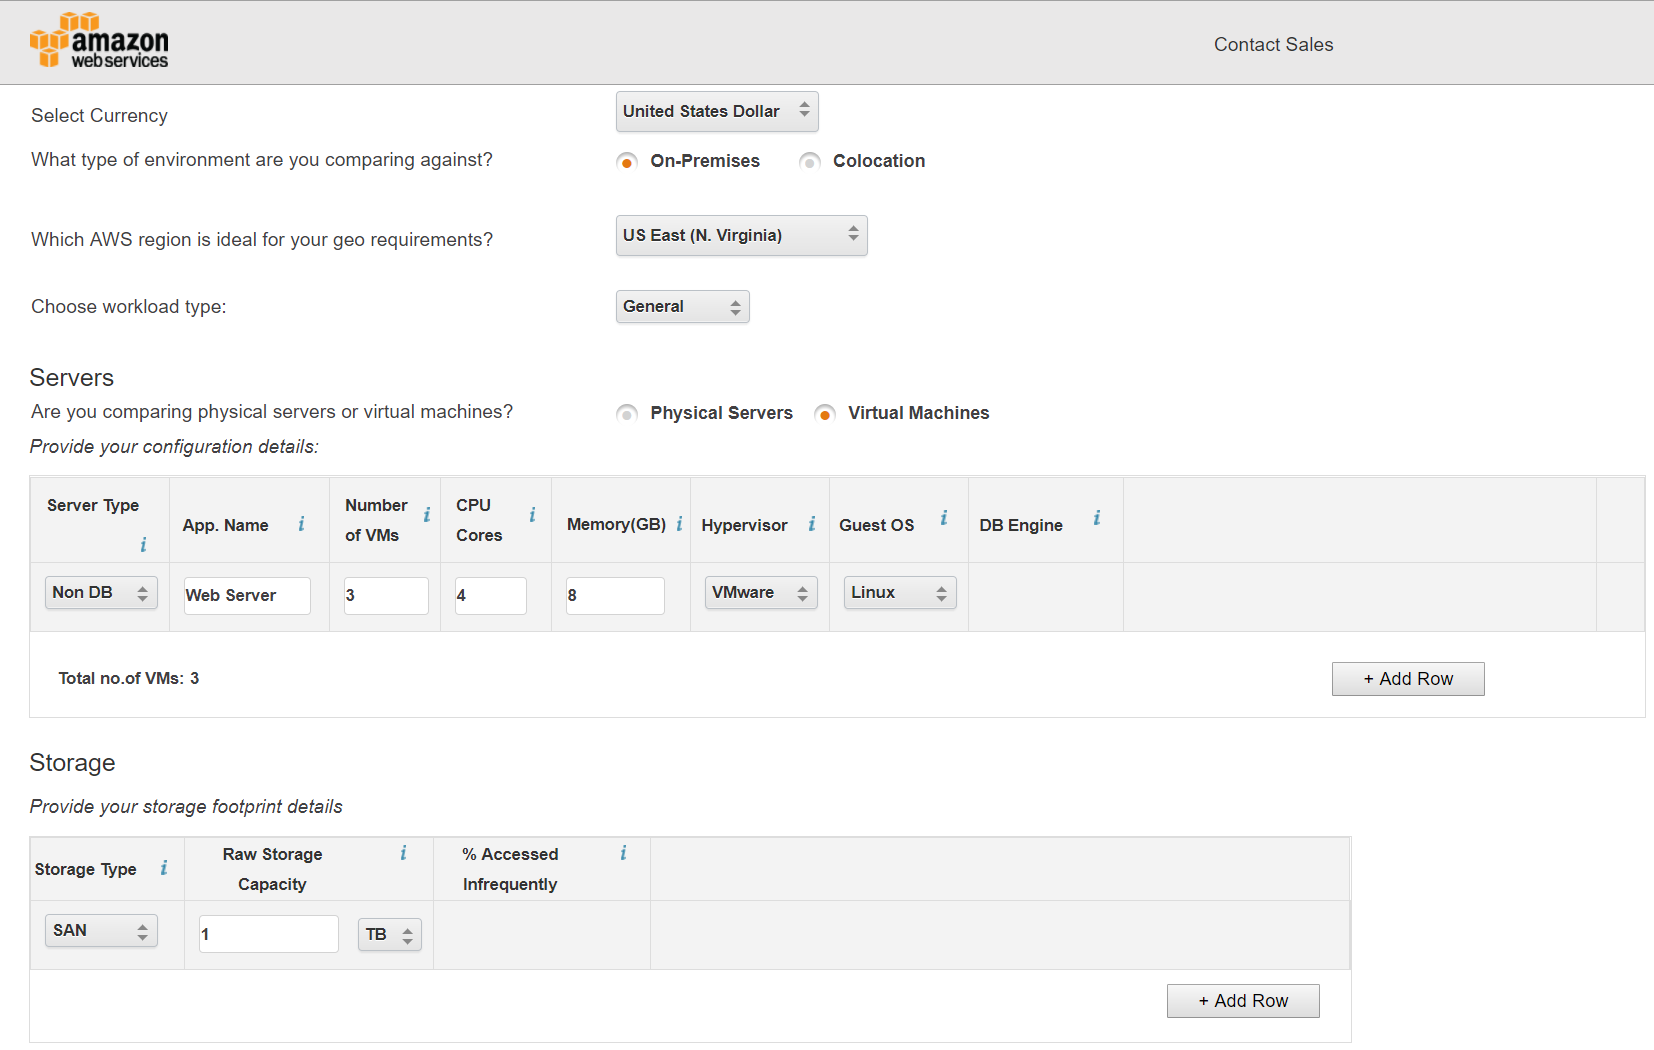This screenshot has height=1050, width=1654.
Task: Click Add Row in Servers section
Action: point(1407,679)
